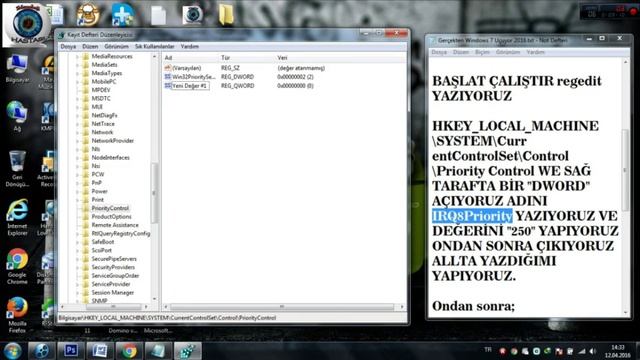Switch to Registry Editor taskbar button
Image resolution: width=640 pixels, height=360 pixels.
pos(188,351)
